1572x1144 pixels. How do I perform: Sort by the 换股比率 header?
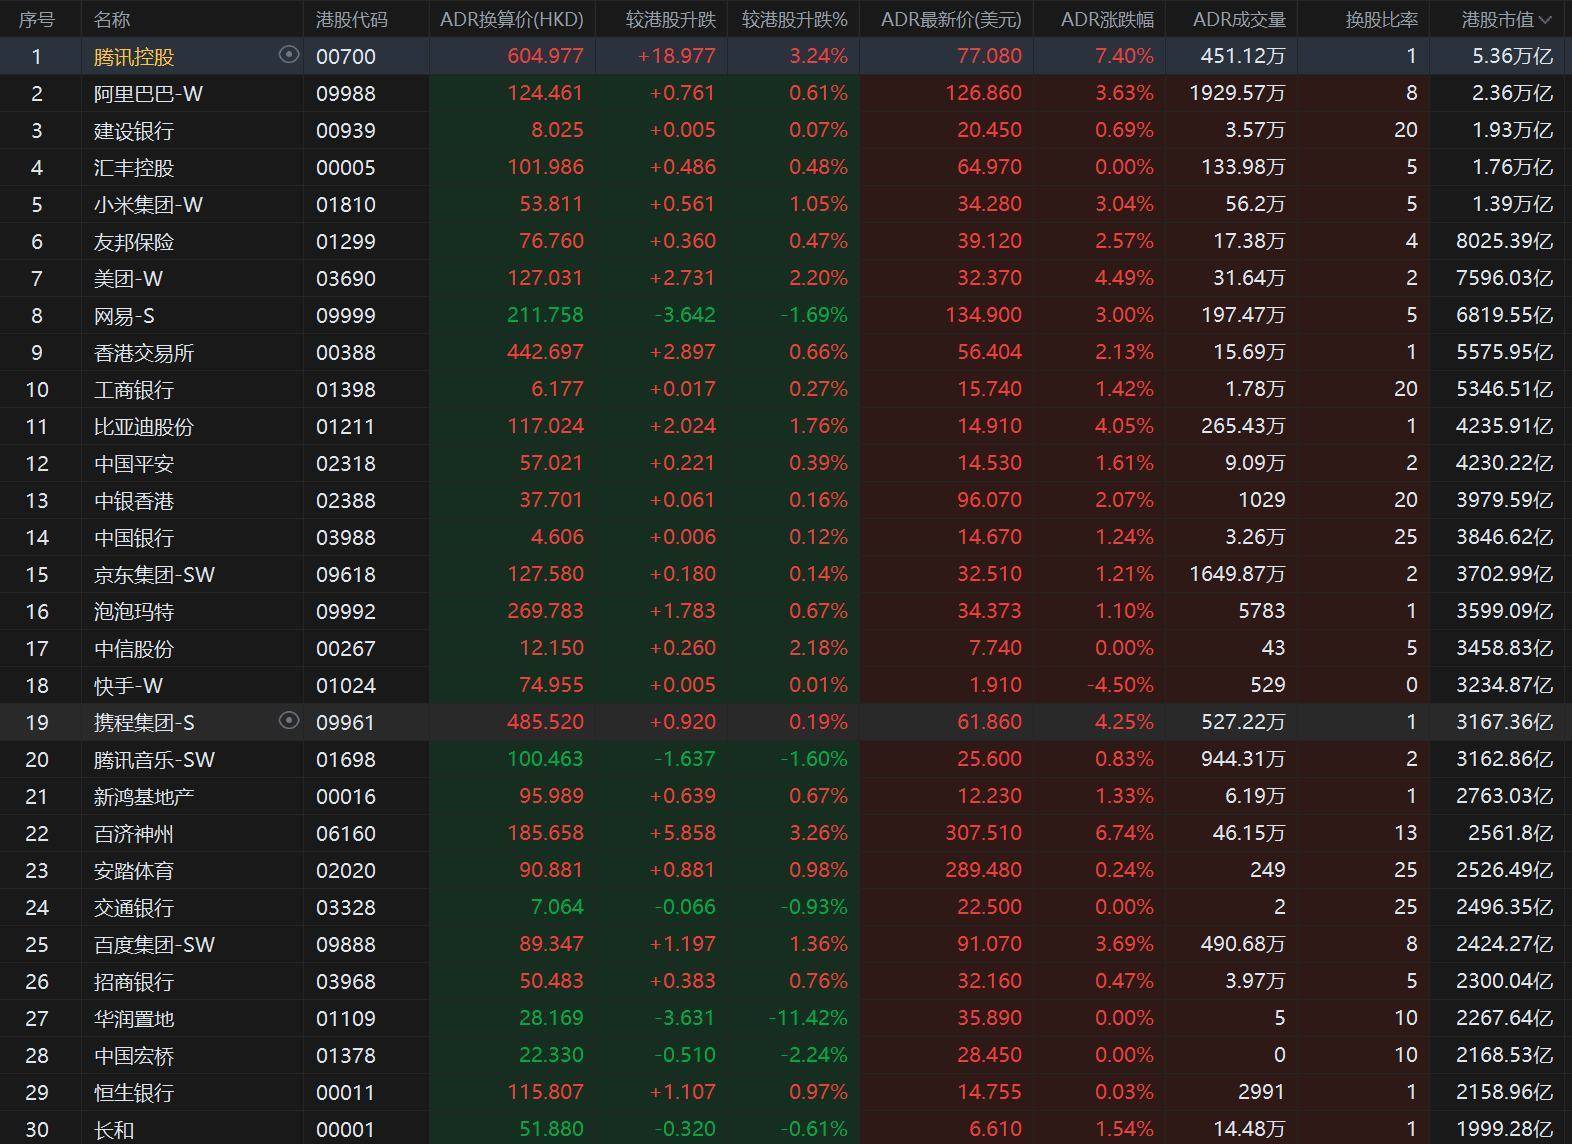[1381, 19]
